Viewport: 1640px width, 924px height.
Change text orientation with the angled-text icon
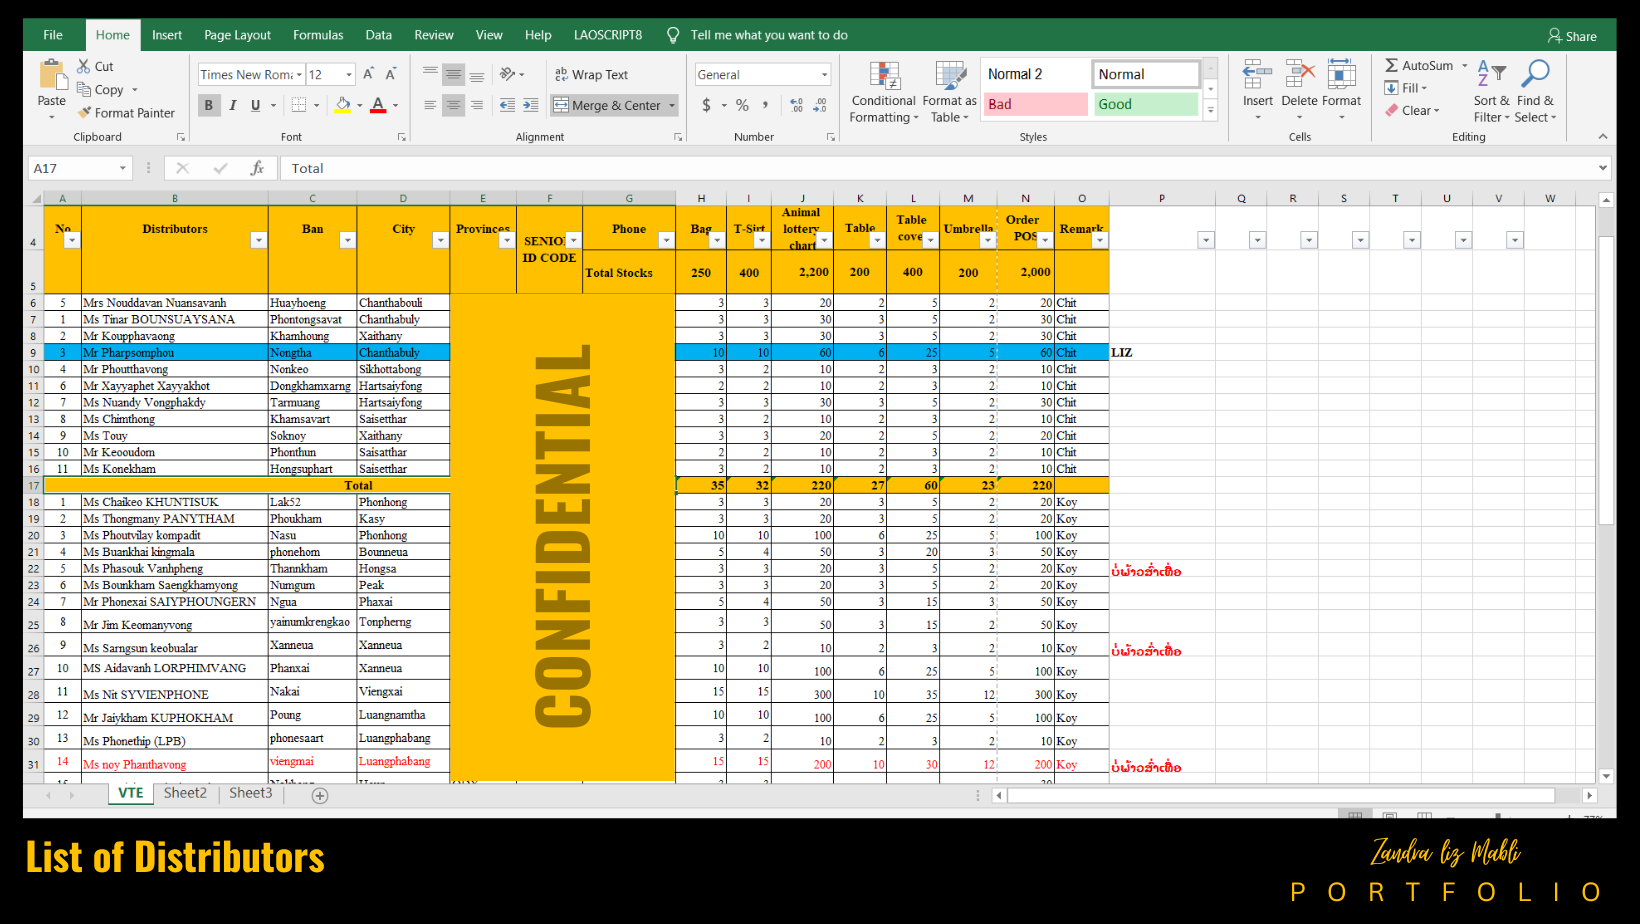pos(508,74)
